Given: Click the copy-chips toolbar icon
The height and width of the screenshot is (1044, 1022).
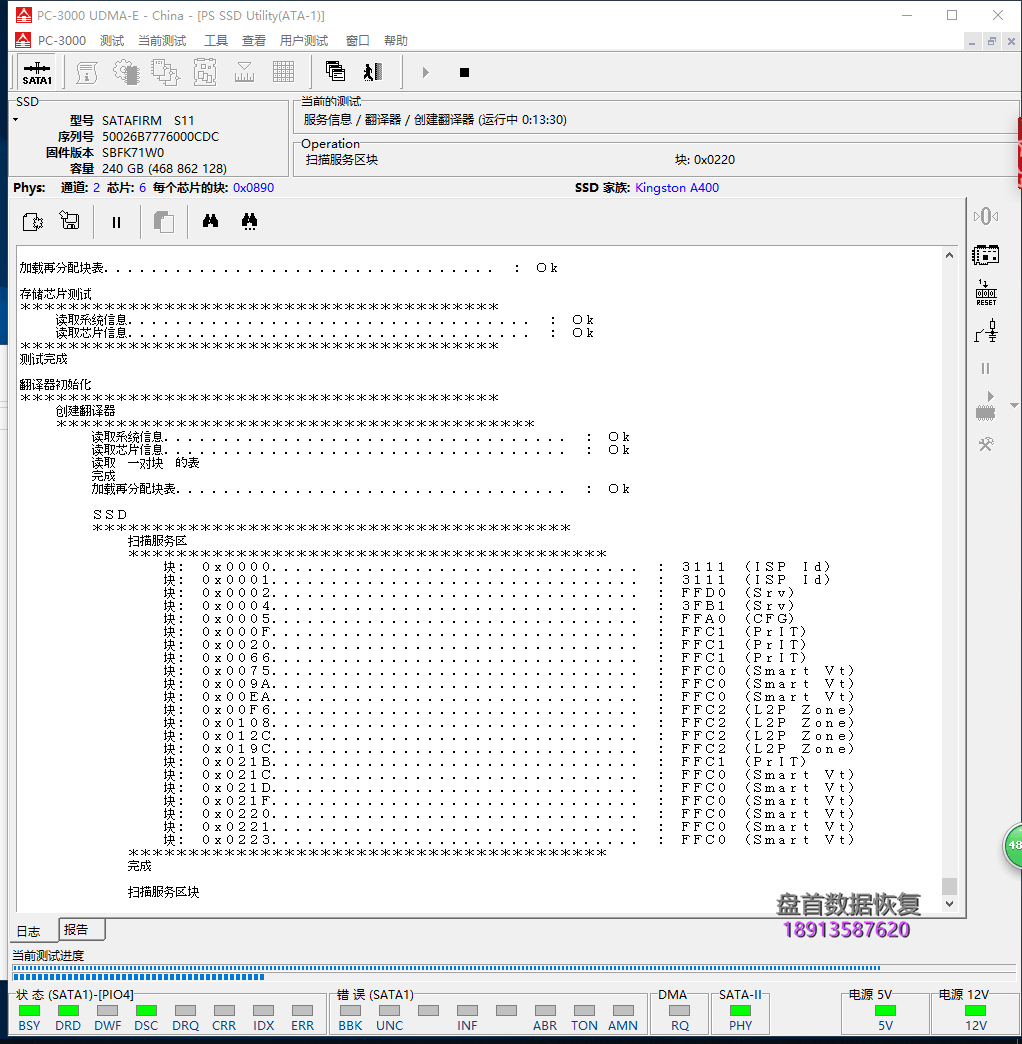Looking at the screenshot, I should (165, 72).
